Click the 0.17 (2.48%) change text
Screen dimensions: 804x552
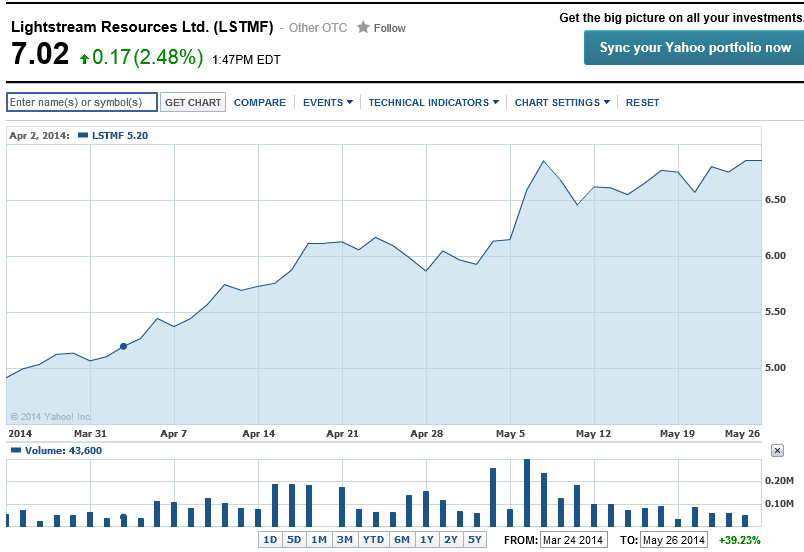(x=148, y=57)
